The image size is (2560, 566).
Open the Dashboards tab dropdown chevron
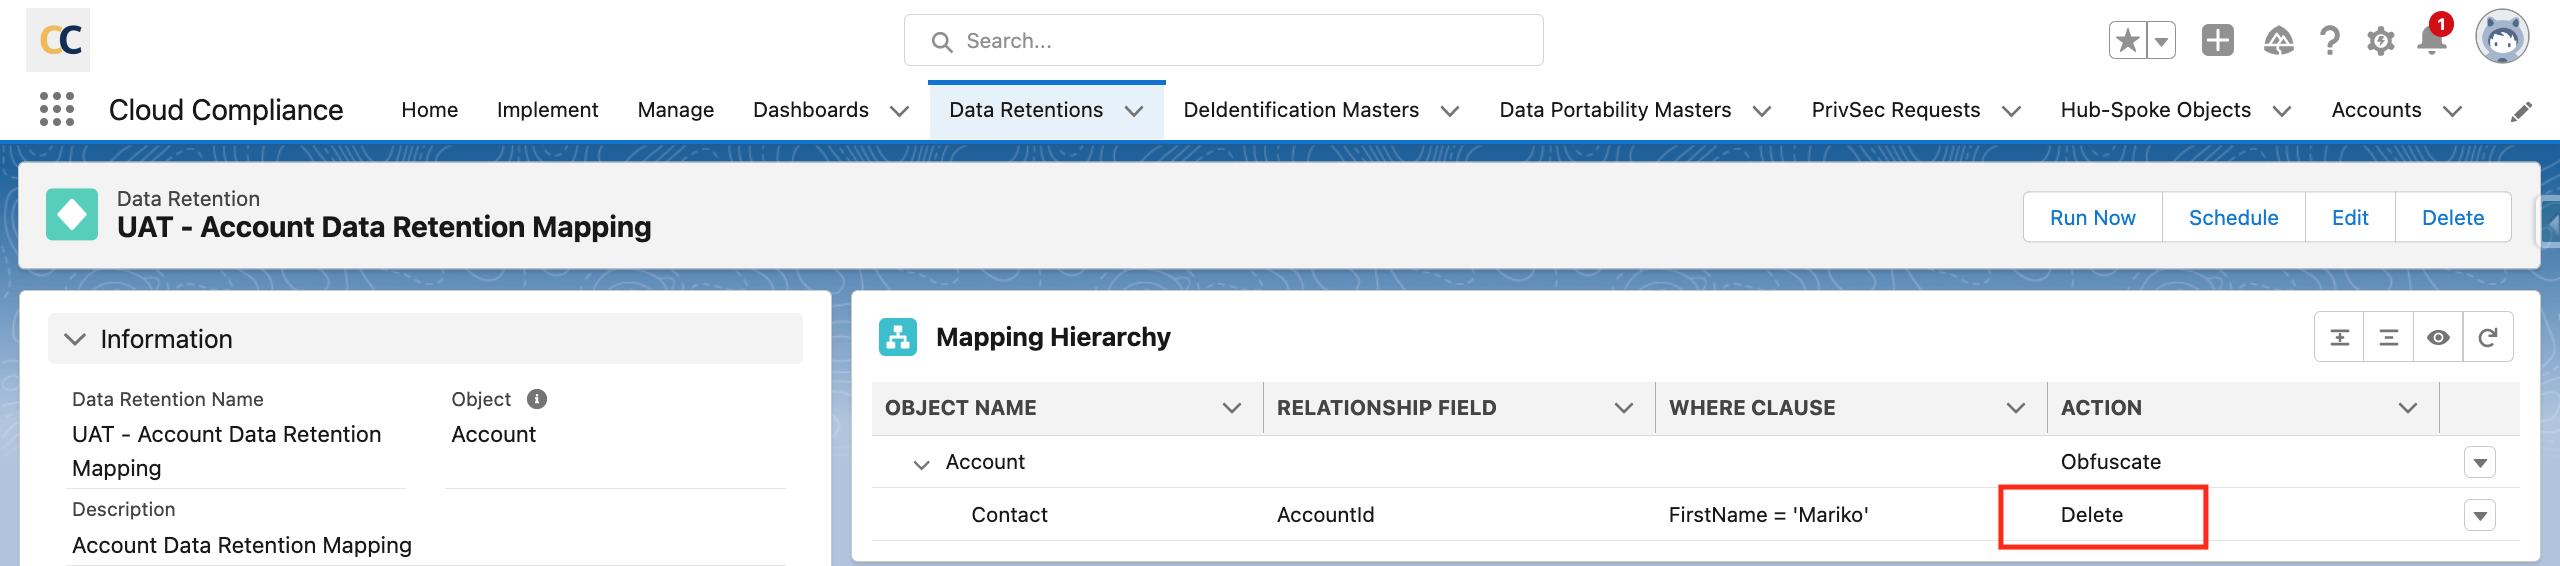pos(899,111)
